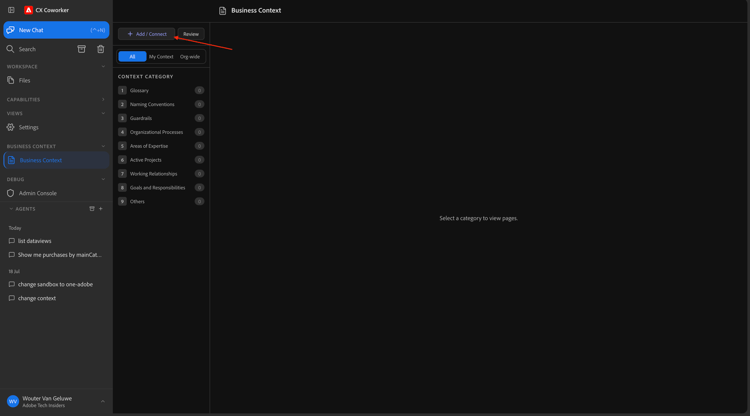Select the Working Relationships category
This screenshot has height=416, width=750.
click(x=161, y=174)
